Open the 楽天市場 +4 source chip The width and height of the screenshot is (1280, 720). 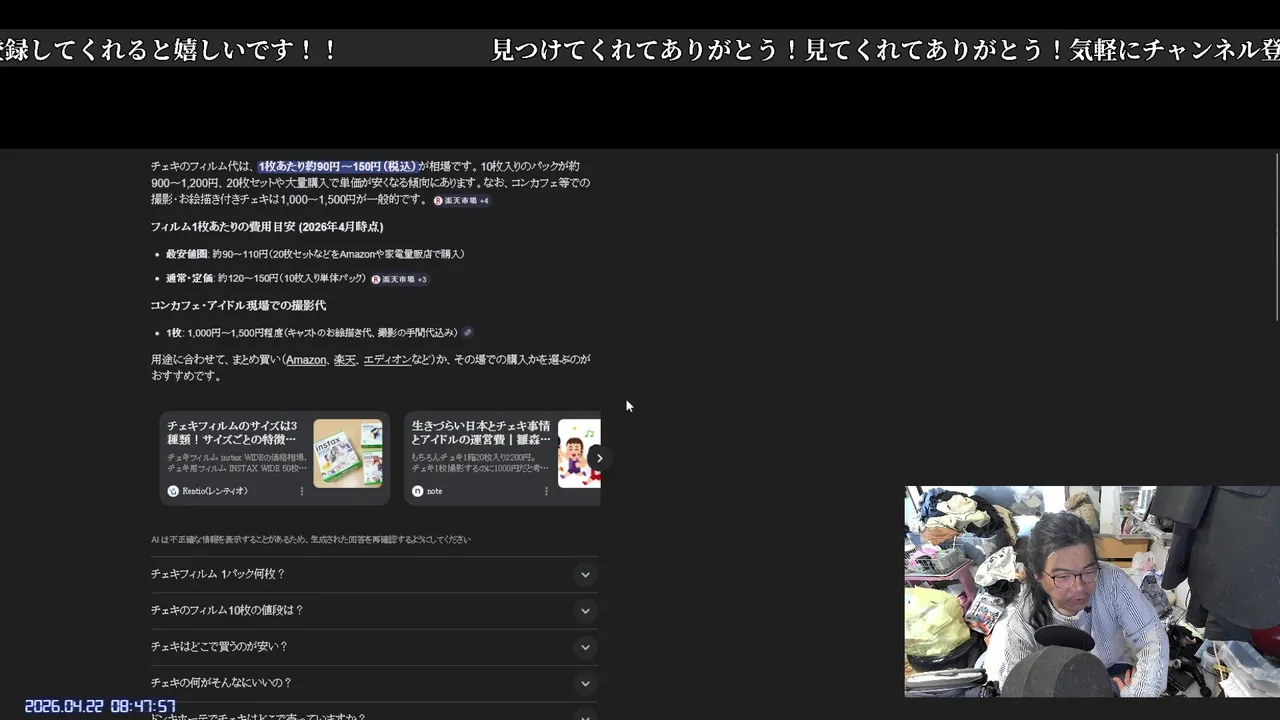point(461,201)
